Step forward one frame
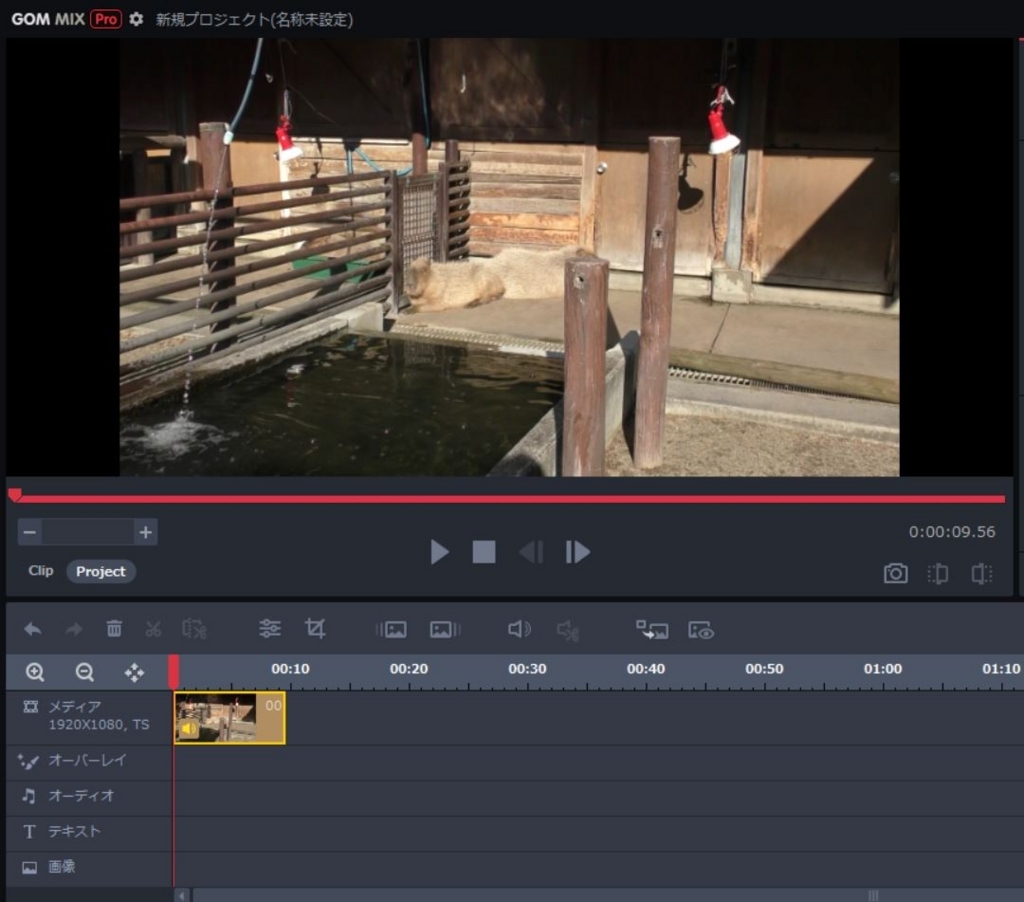1024x902 pixels. (x=577, y=552)
